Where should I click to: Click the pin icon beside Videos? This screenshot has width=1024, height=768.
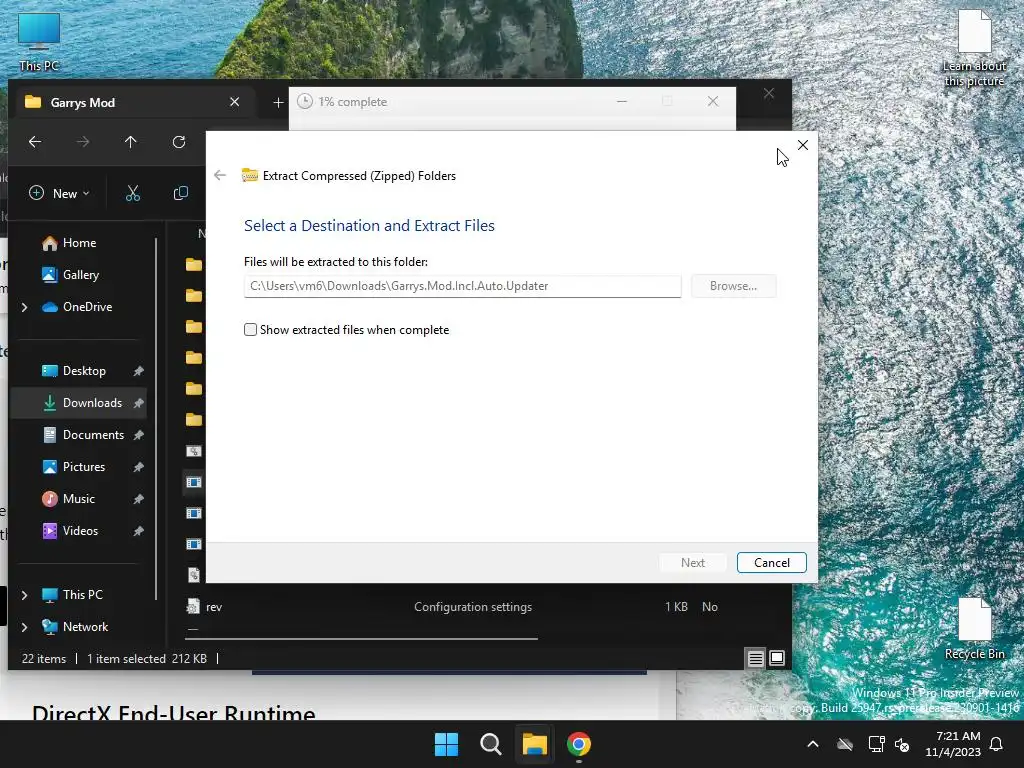click(x=138, y=531)
